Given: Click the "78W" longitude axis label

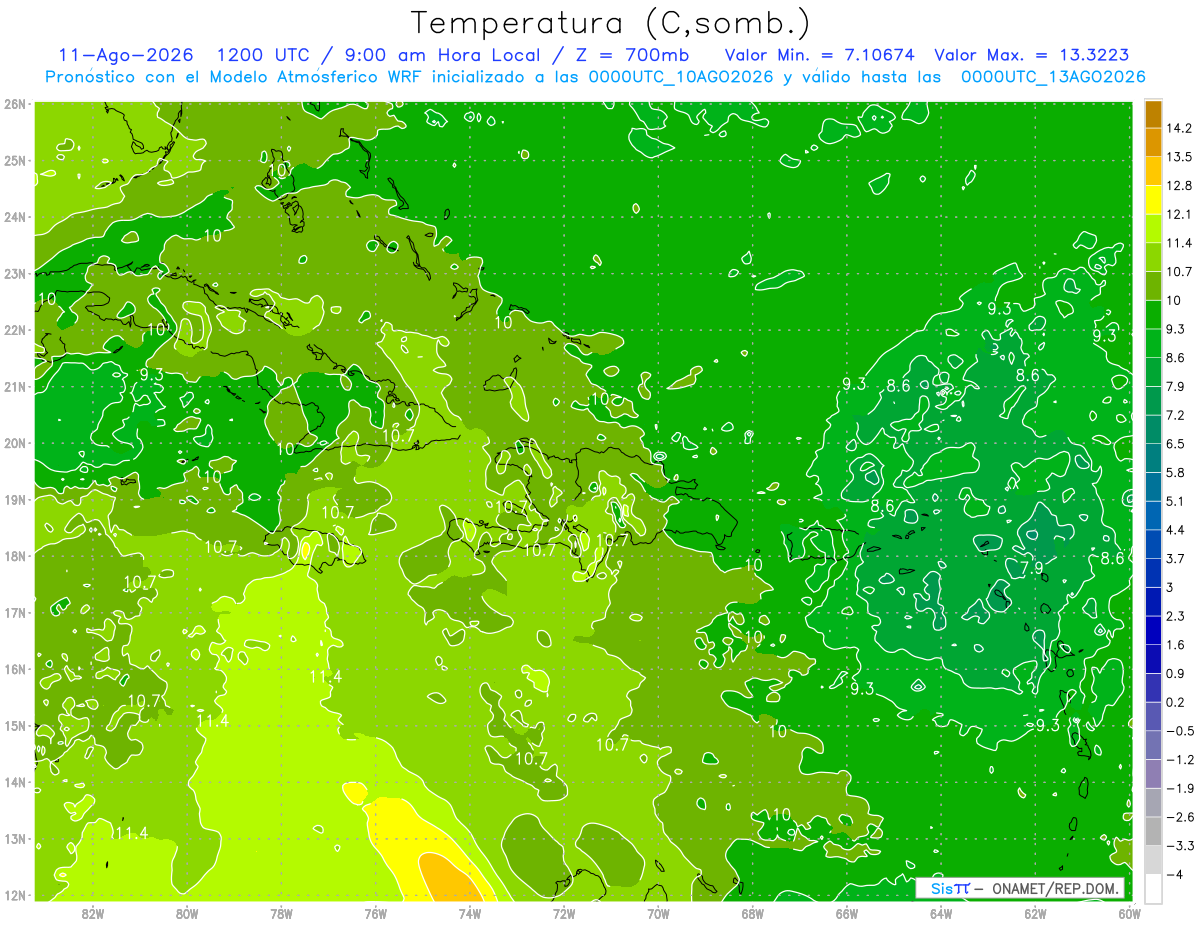Looking at the screenshot, I should [281, 912].
